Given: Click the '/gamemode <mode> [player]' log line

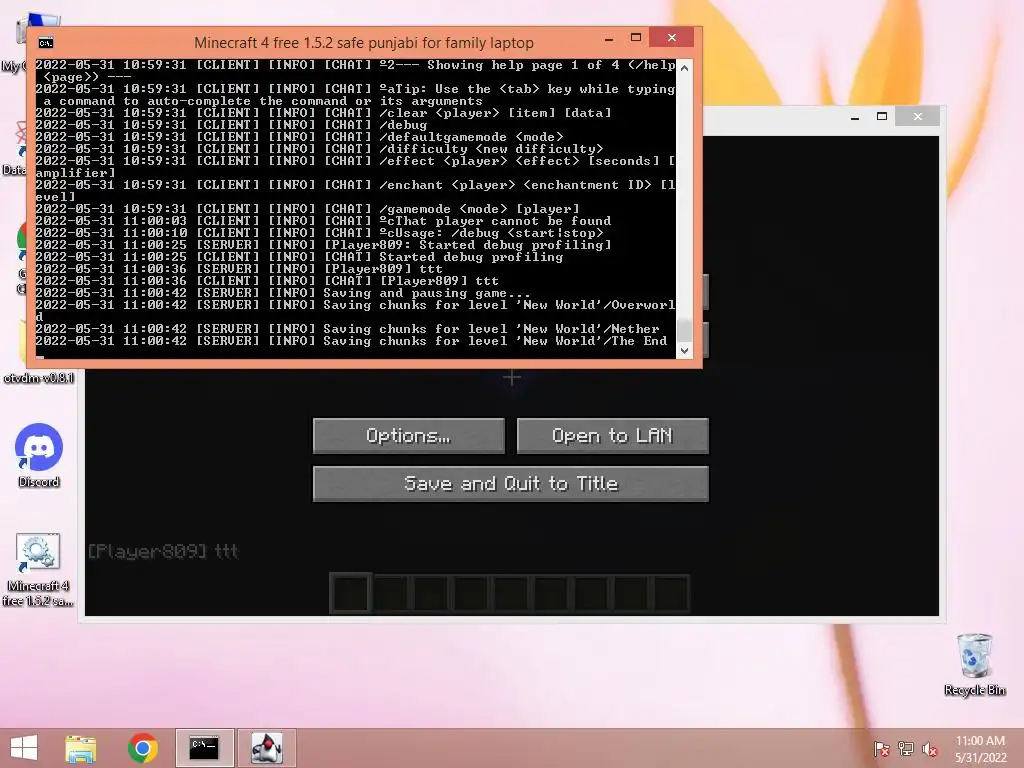Looking at the screenshot, I should pyautogui.click(x=308, y=209).
